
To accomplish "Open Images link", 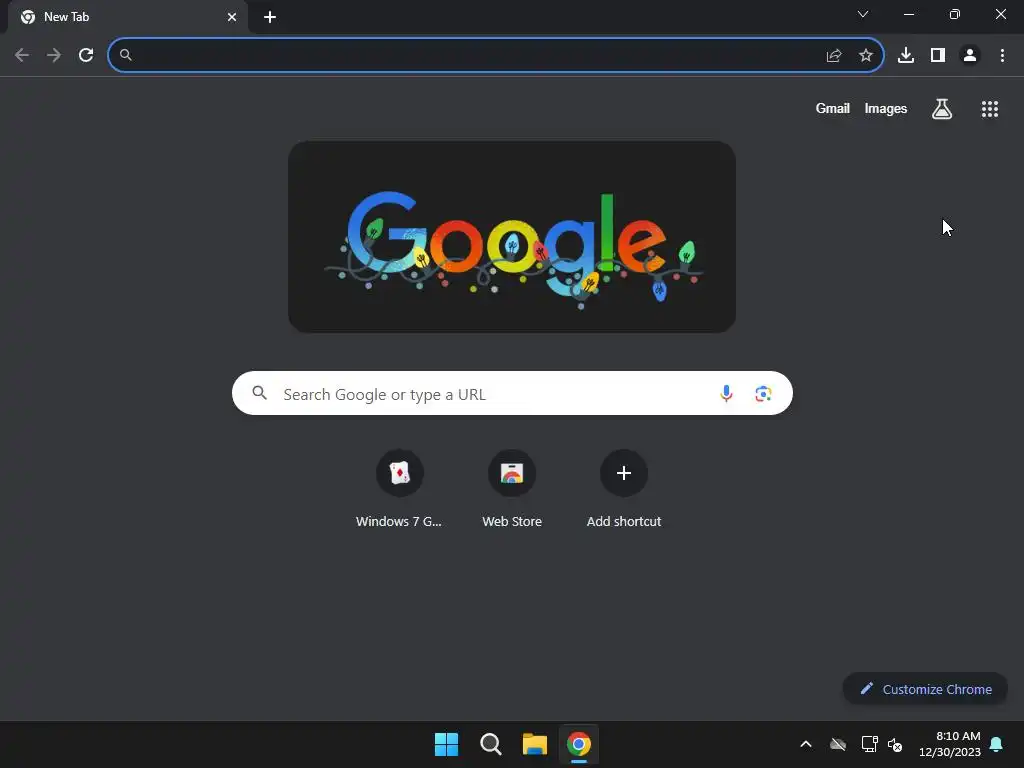I will 886,108.
